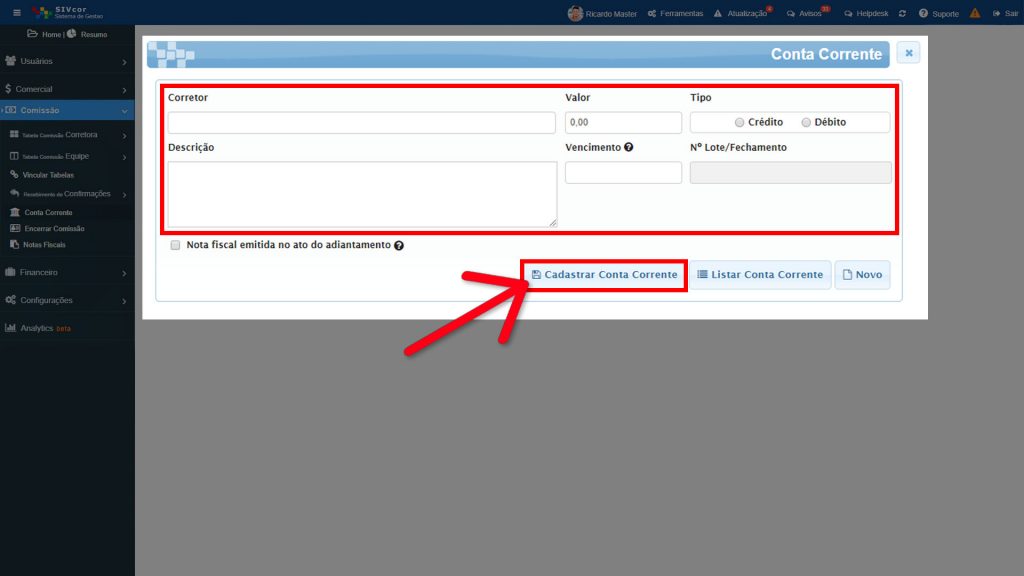Click into the Descrição text area
1024x576 pixels.
362,194
